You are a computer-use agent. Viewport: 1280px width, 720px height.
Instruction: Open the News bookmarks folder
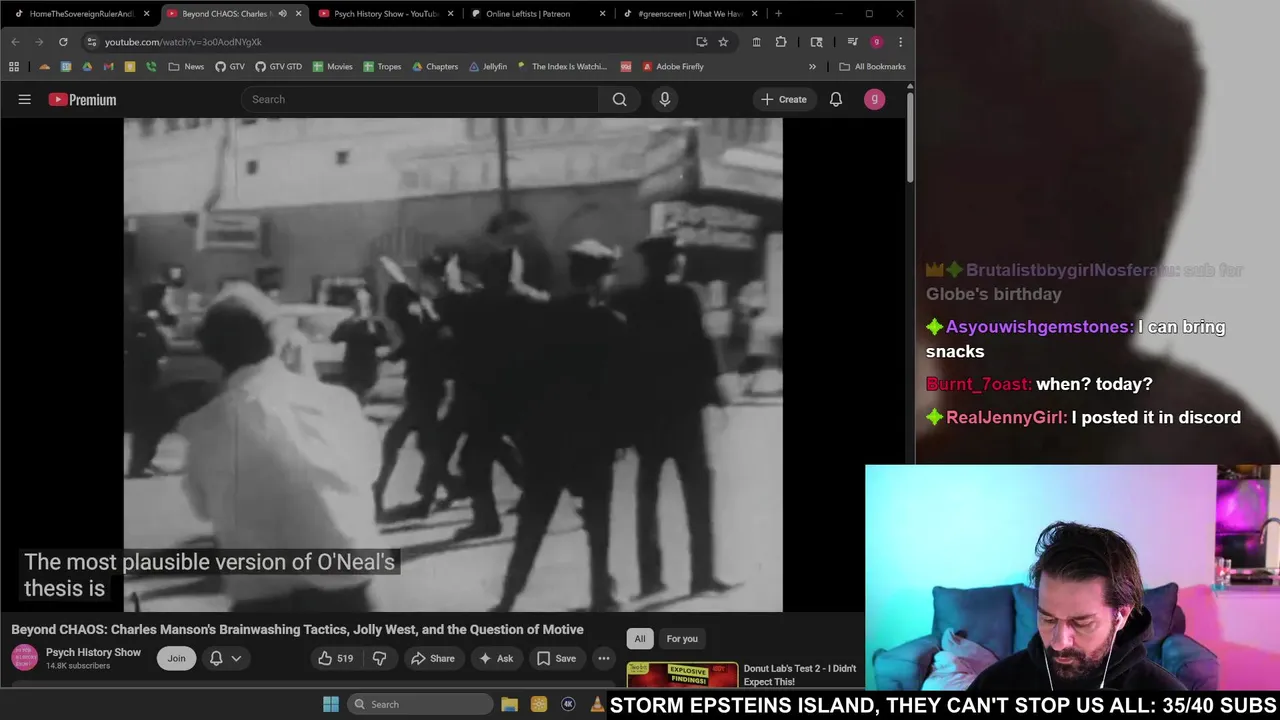[x=186, y=67]
